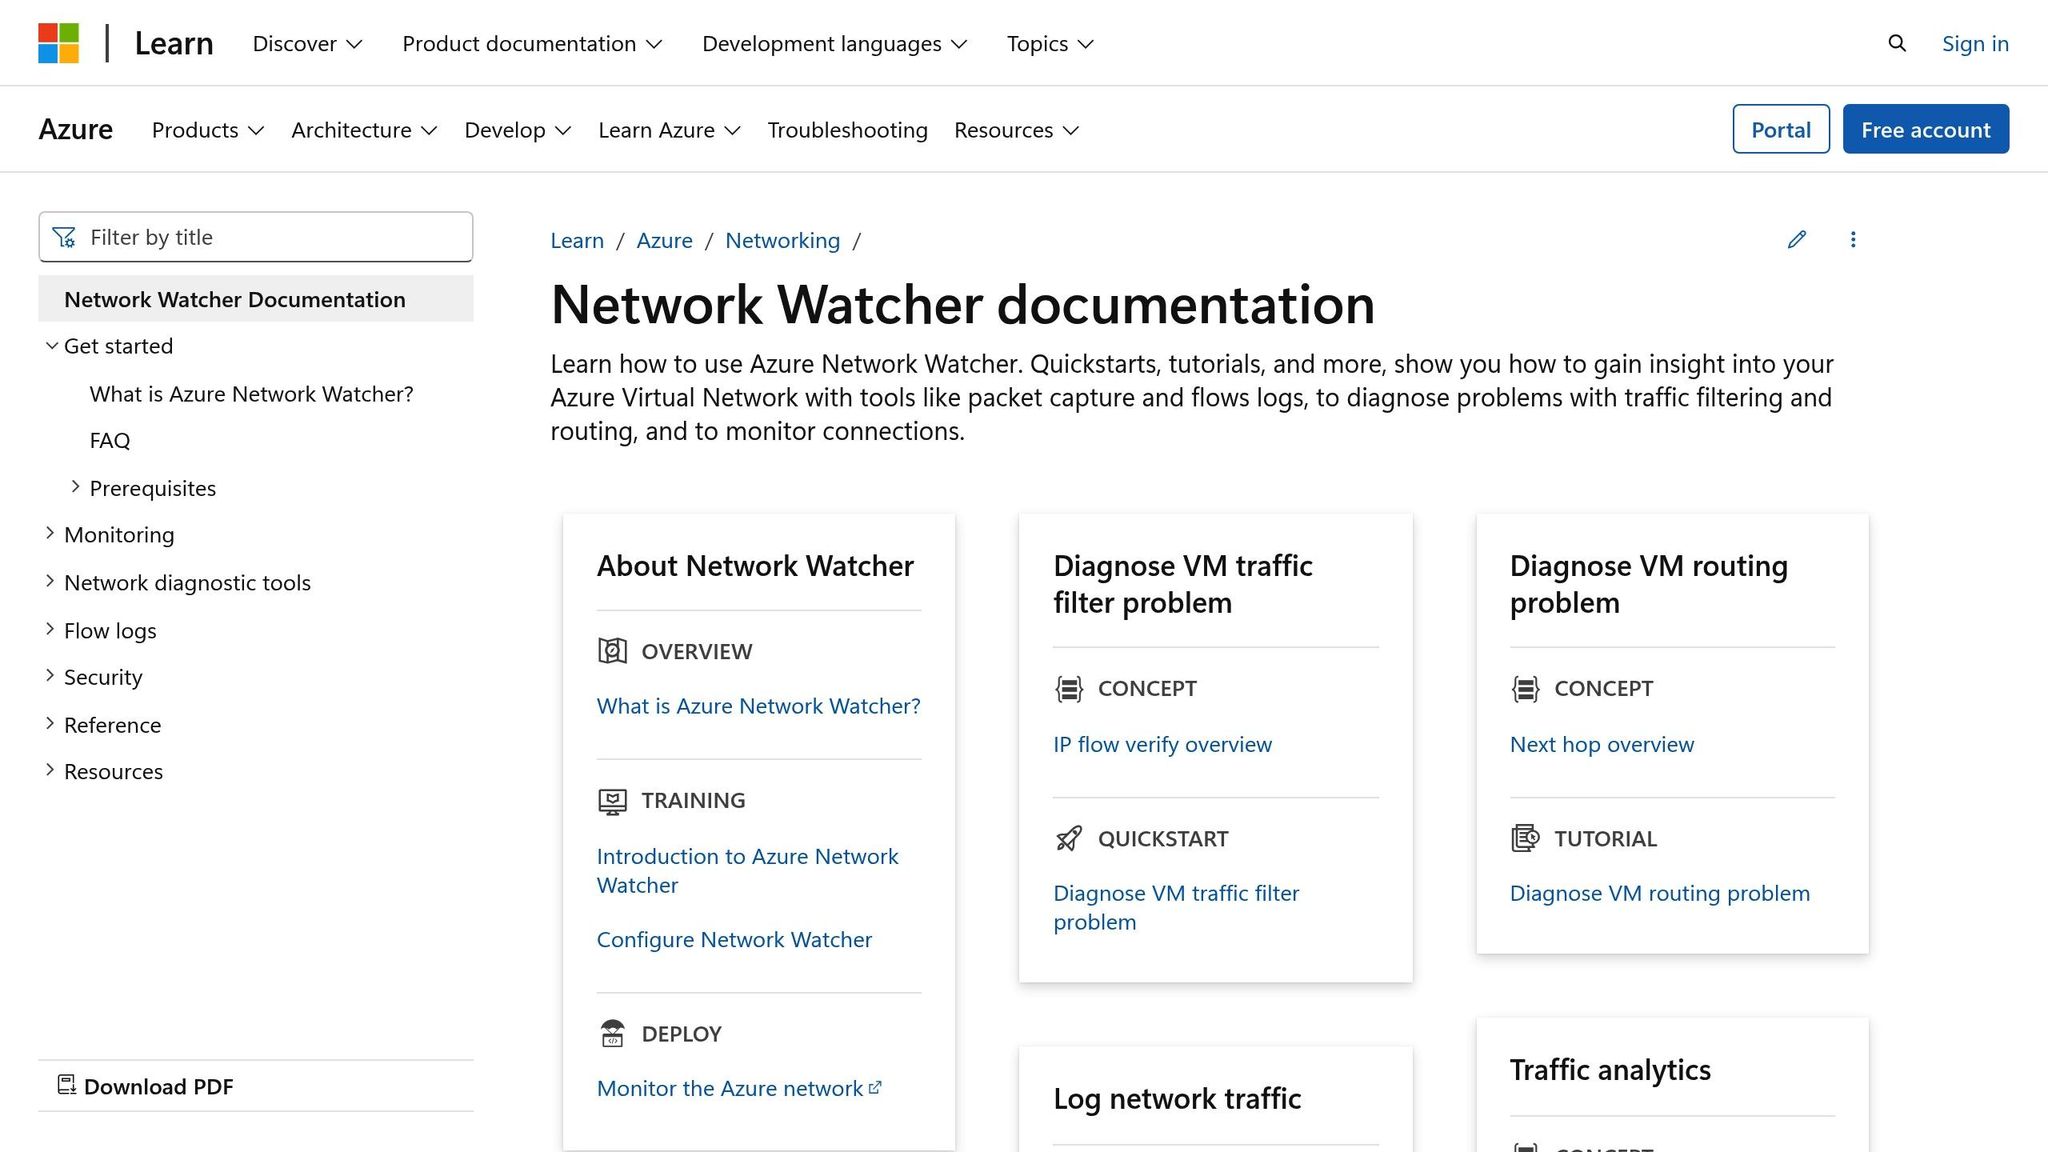Click the Networking breadcrumb
The height and width of the screenshot is (1152, 2048).
click(x=782, y=240)
